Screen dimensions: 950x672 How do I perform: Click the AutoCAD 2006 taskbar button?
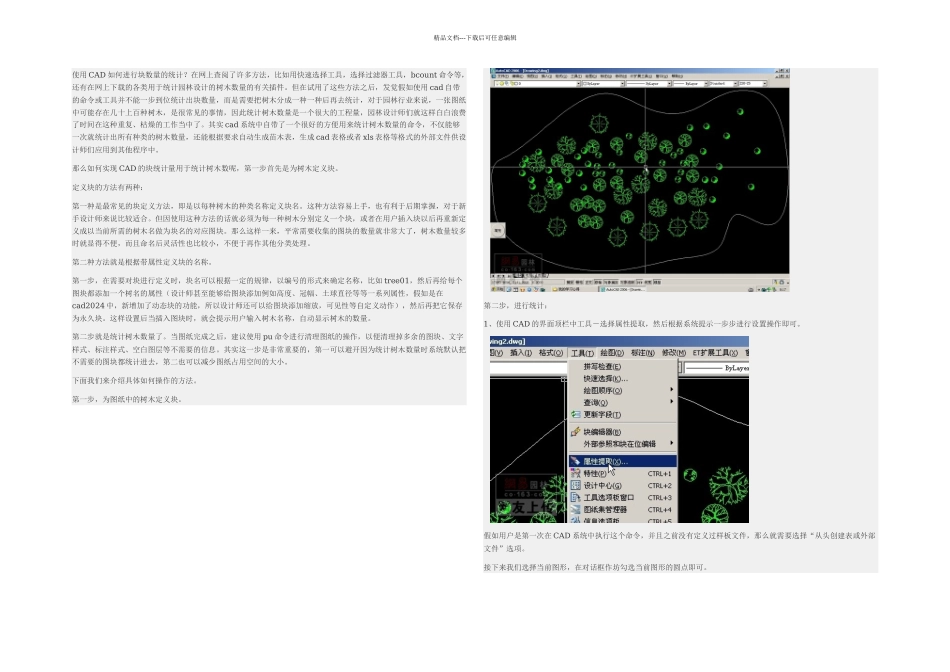point(622,290)
